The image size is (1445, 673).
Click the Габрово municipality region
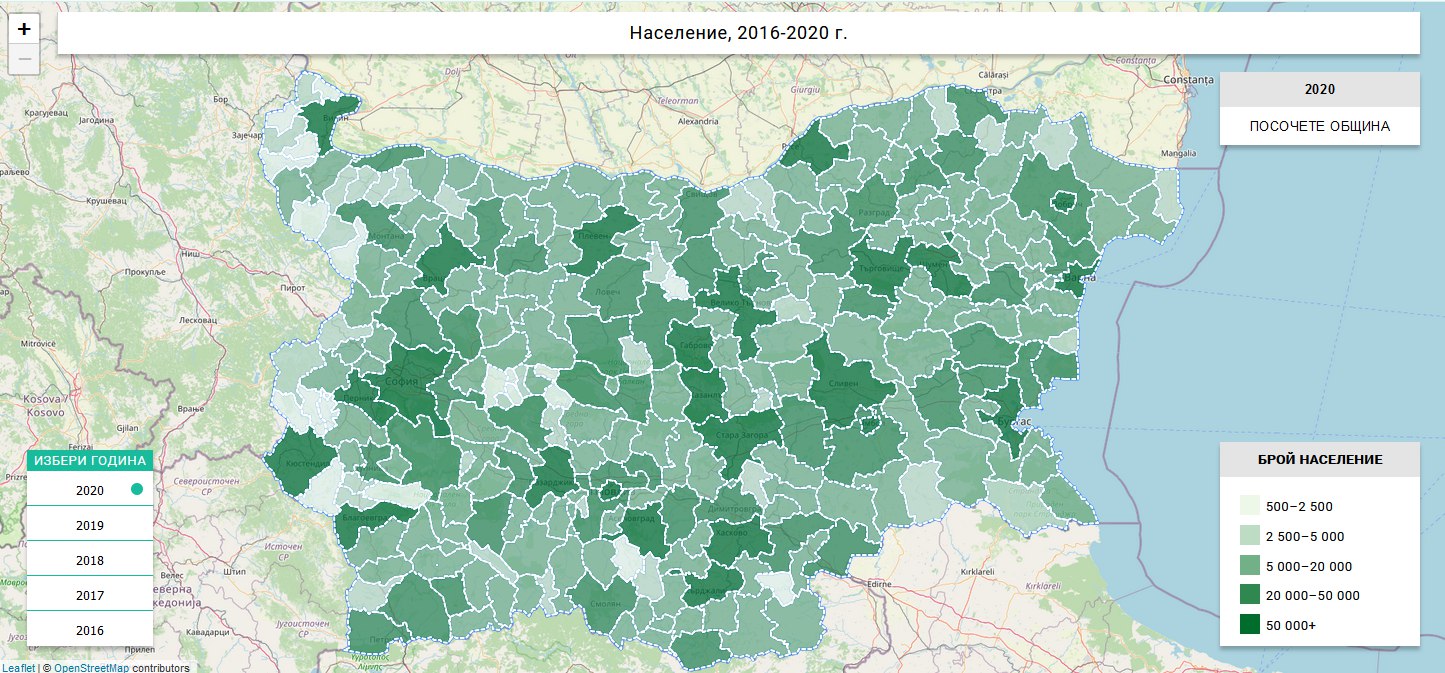[x=692, y=345]
